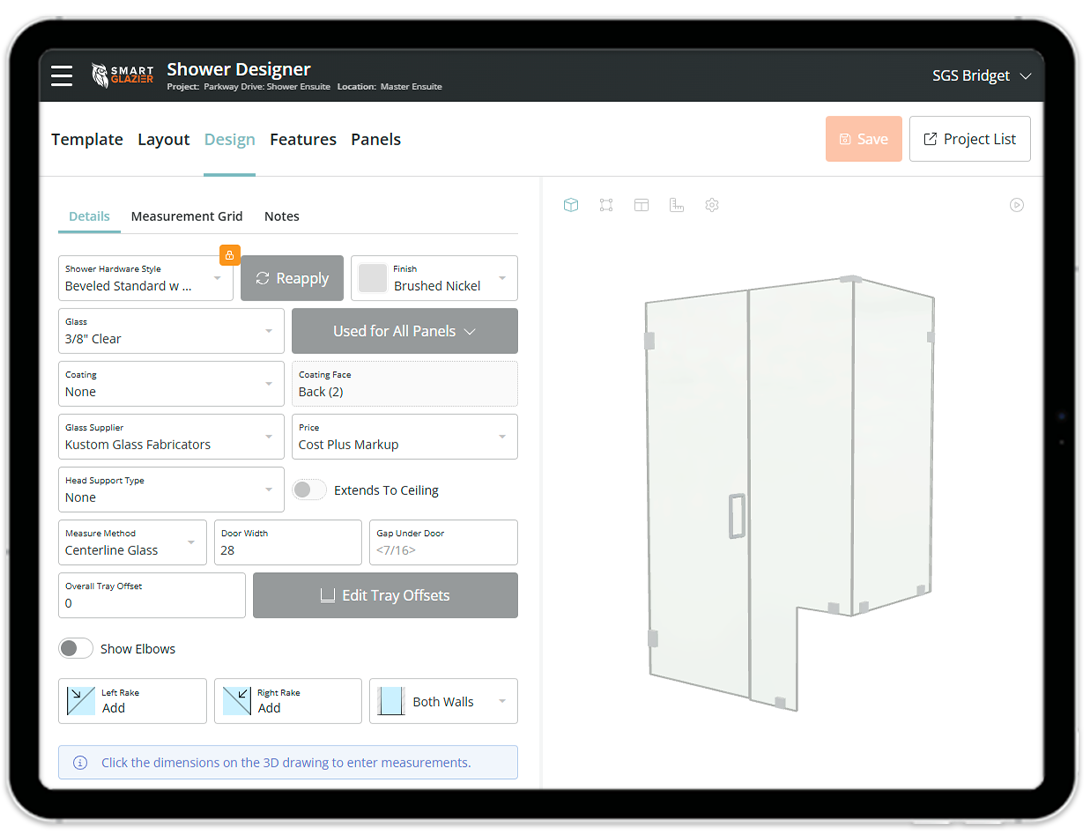Open the Measurement Grid sub-tab
1084x834 pixels.
(187, 216)
